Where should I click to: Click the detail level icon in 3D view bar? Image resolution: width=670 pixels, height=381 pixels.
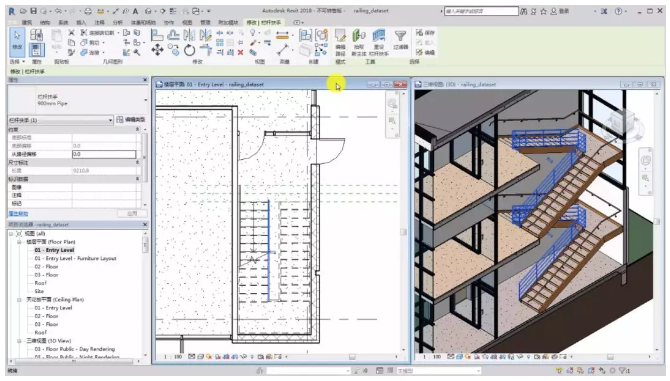coord(450,357)
